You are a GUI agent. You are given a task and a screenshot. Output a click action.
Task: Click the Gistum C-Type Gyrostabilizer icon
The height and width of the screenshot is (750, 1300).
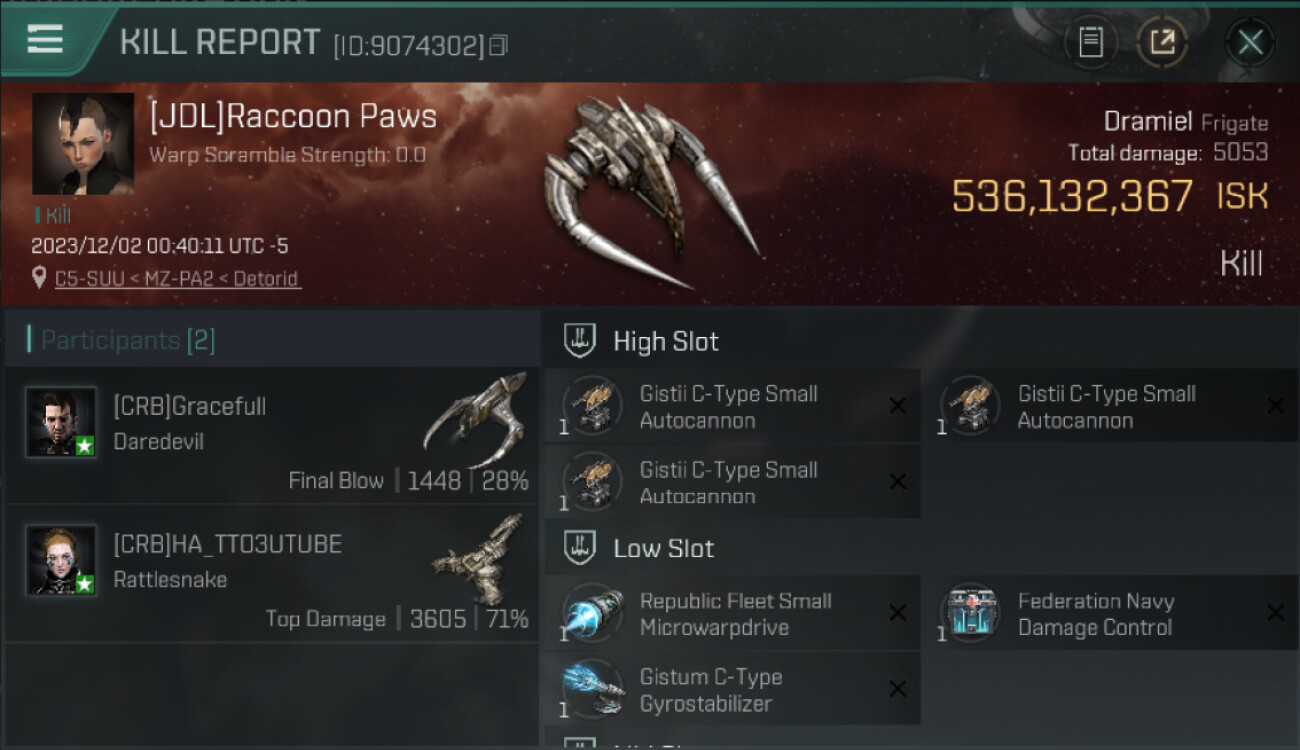coord(592,690)
